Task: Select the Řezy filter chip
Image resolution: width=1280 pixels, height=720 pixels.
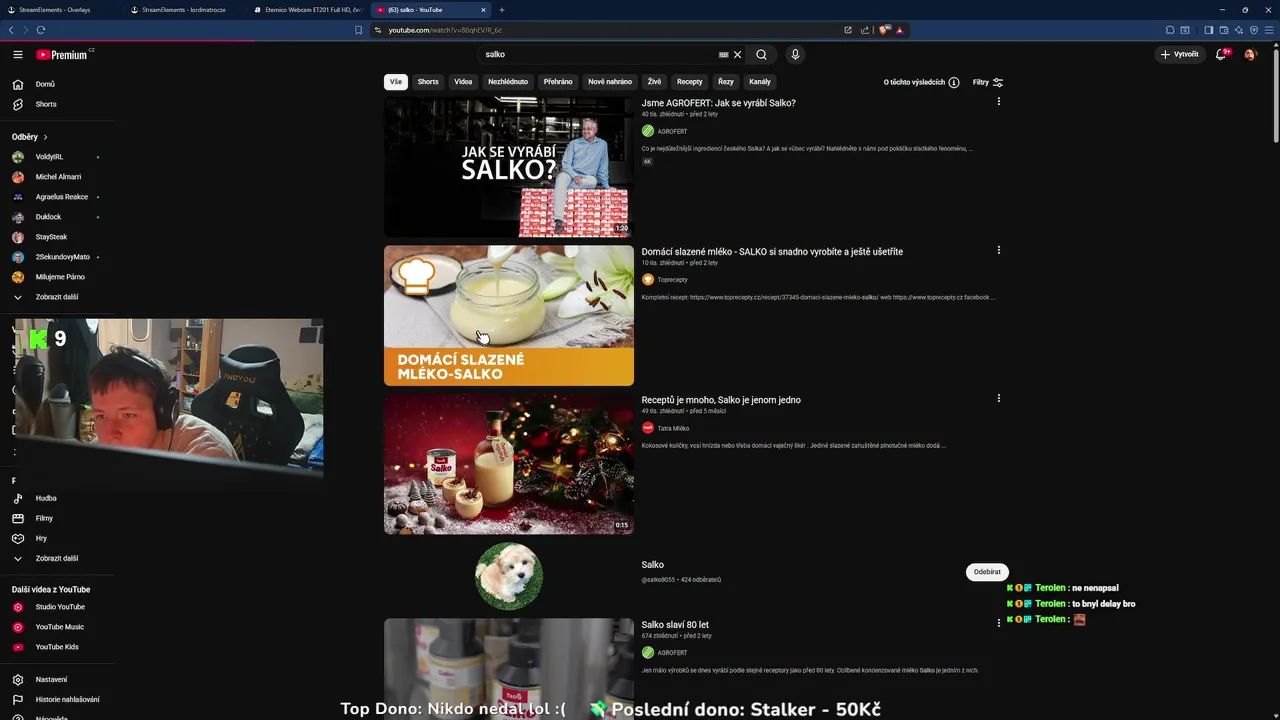Action: 726,82
